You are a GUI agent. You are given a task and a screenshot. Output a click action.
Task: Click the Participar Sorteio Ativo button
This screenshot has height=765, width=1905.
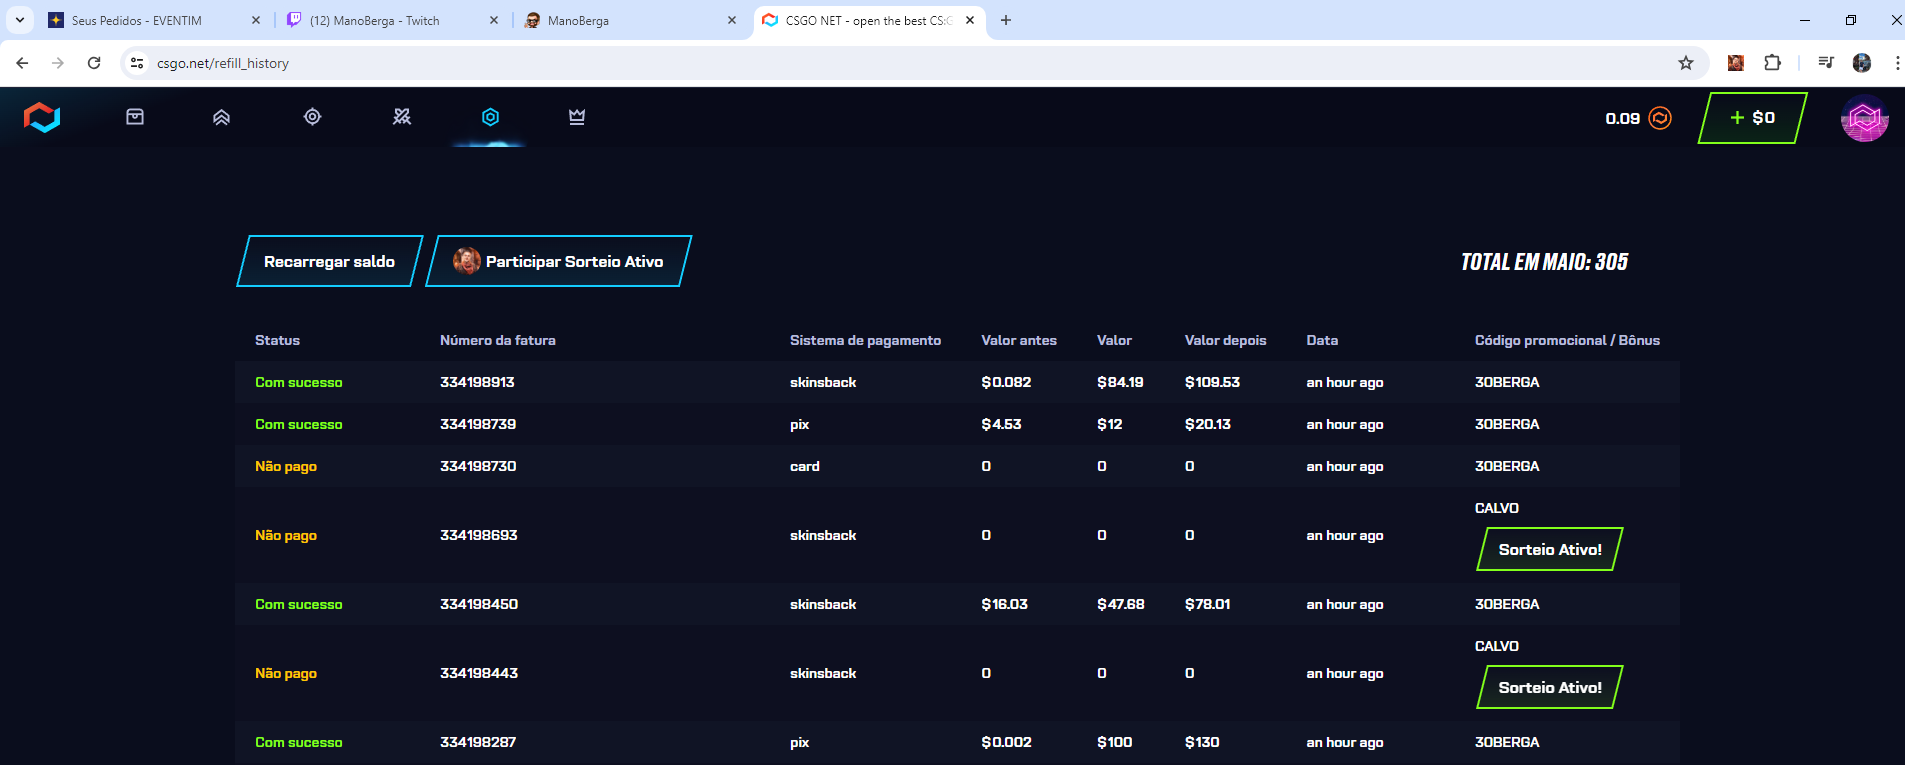coord(558,261)
